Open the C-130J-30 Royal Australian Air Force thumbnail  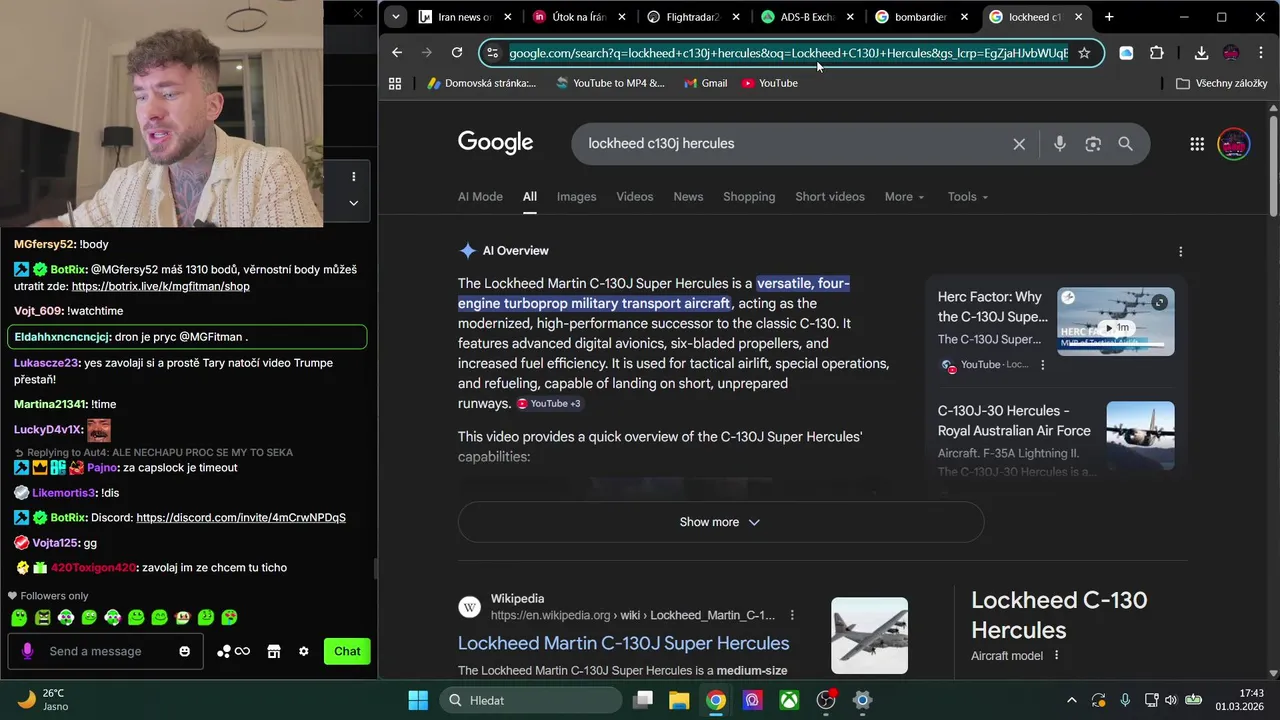1140,436
